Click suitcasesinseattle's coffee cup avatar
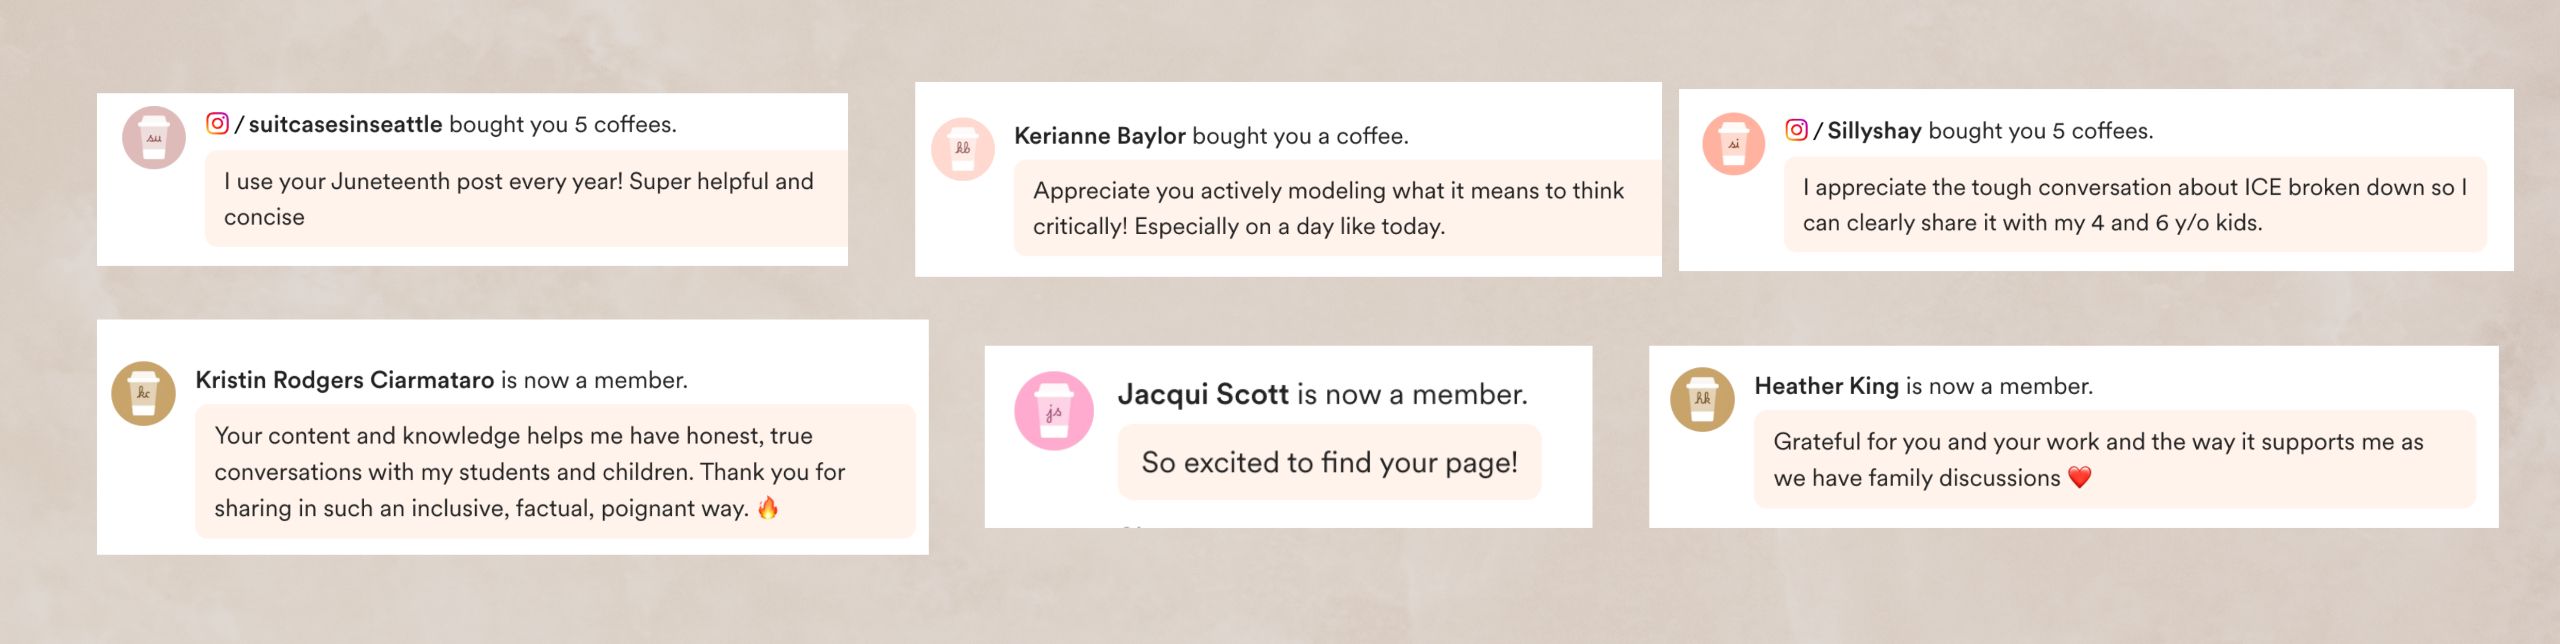2560x644 pixels. point(154,138)
